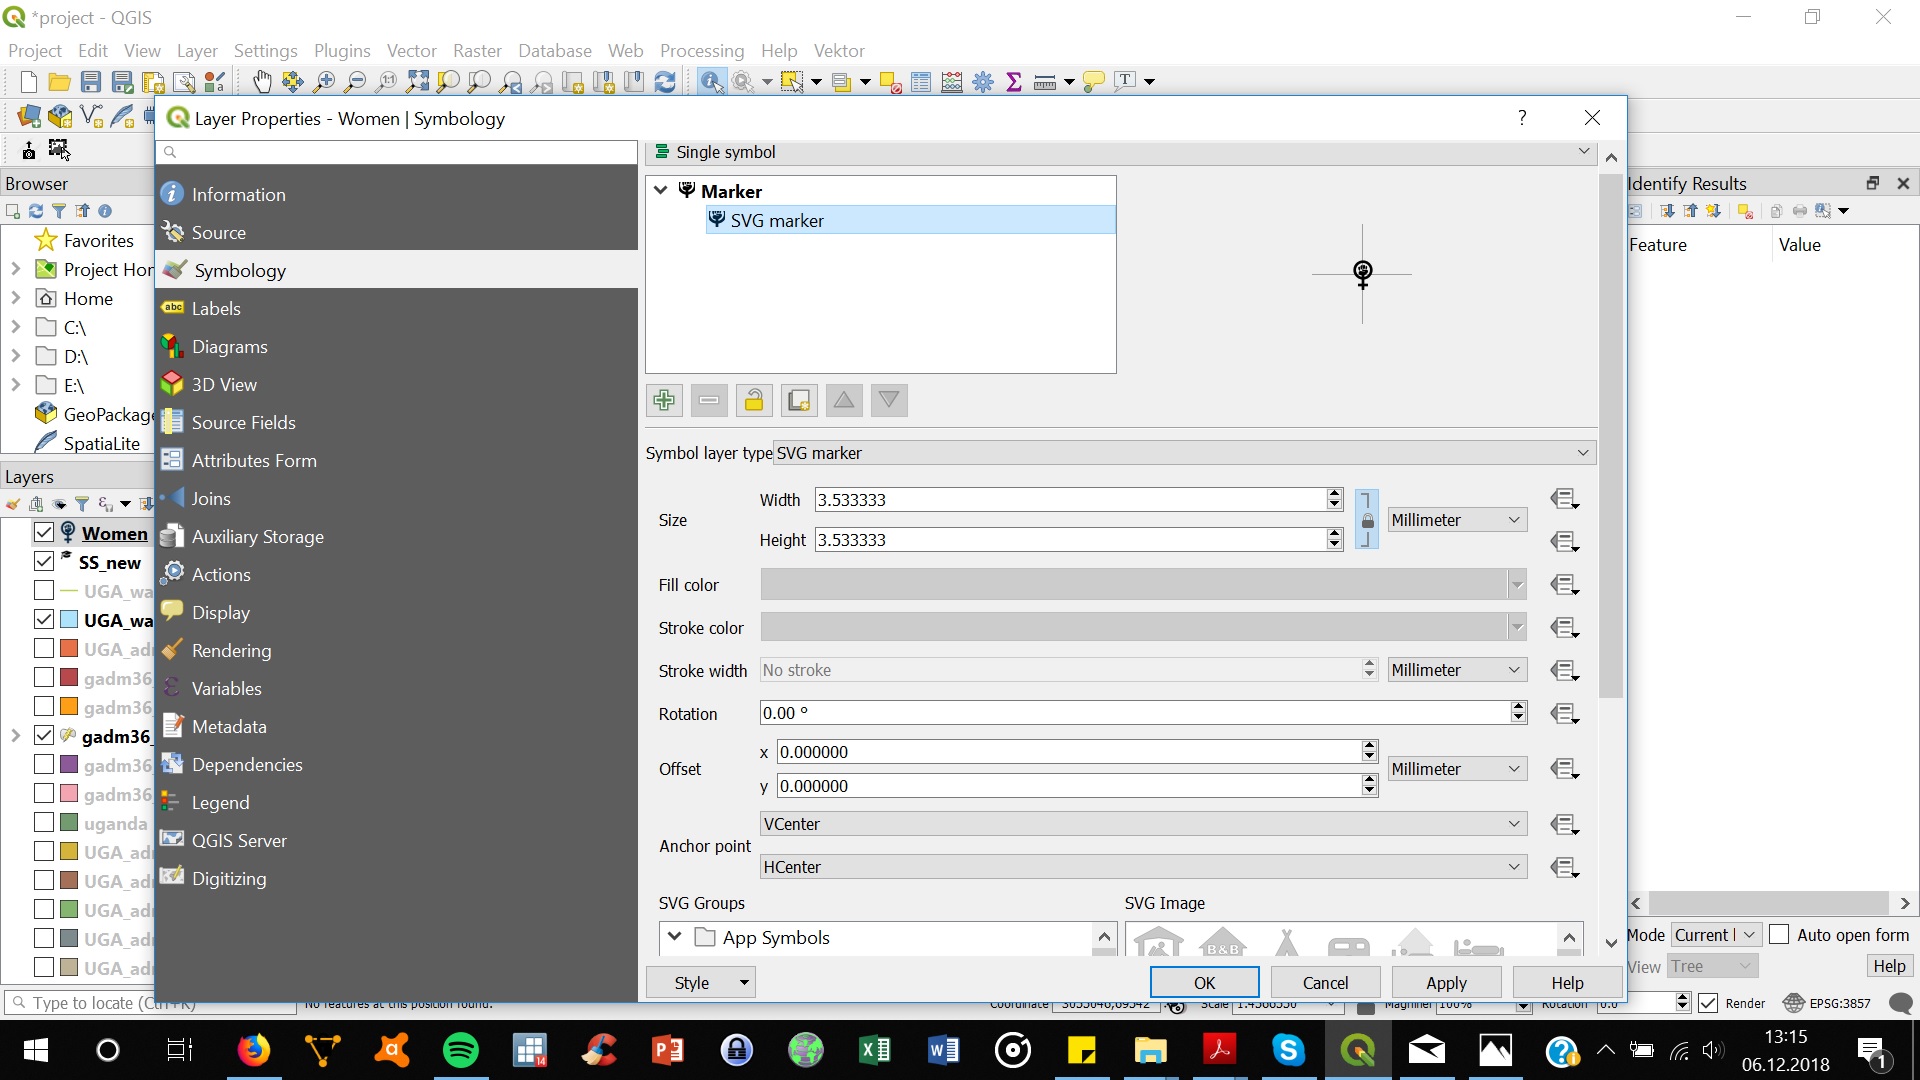Click Cancel in Layer Properties dialog
1920x1080 pixels.
1325,983
